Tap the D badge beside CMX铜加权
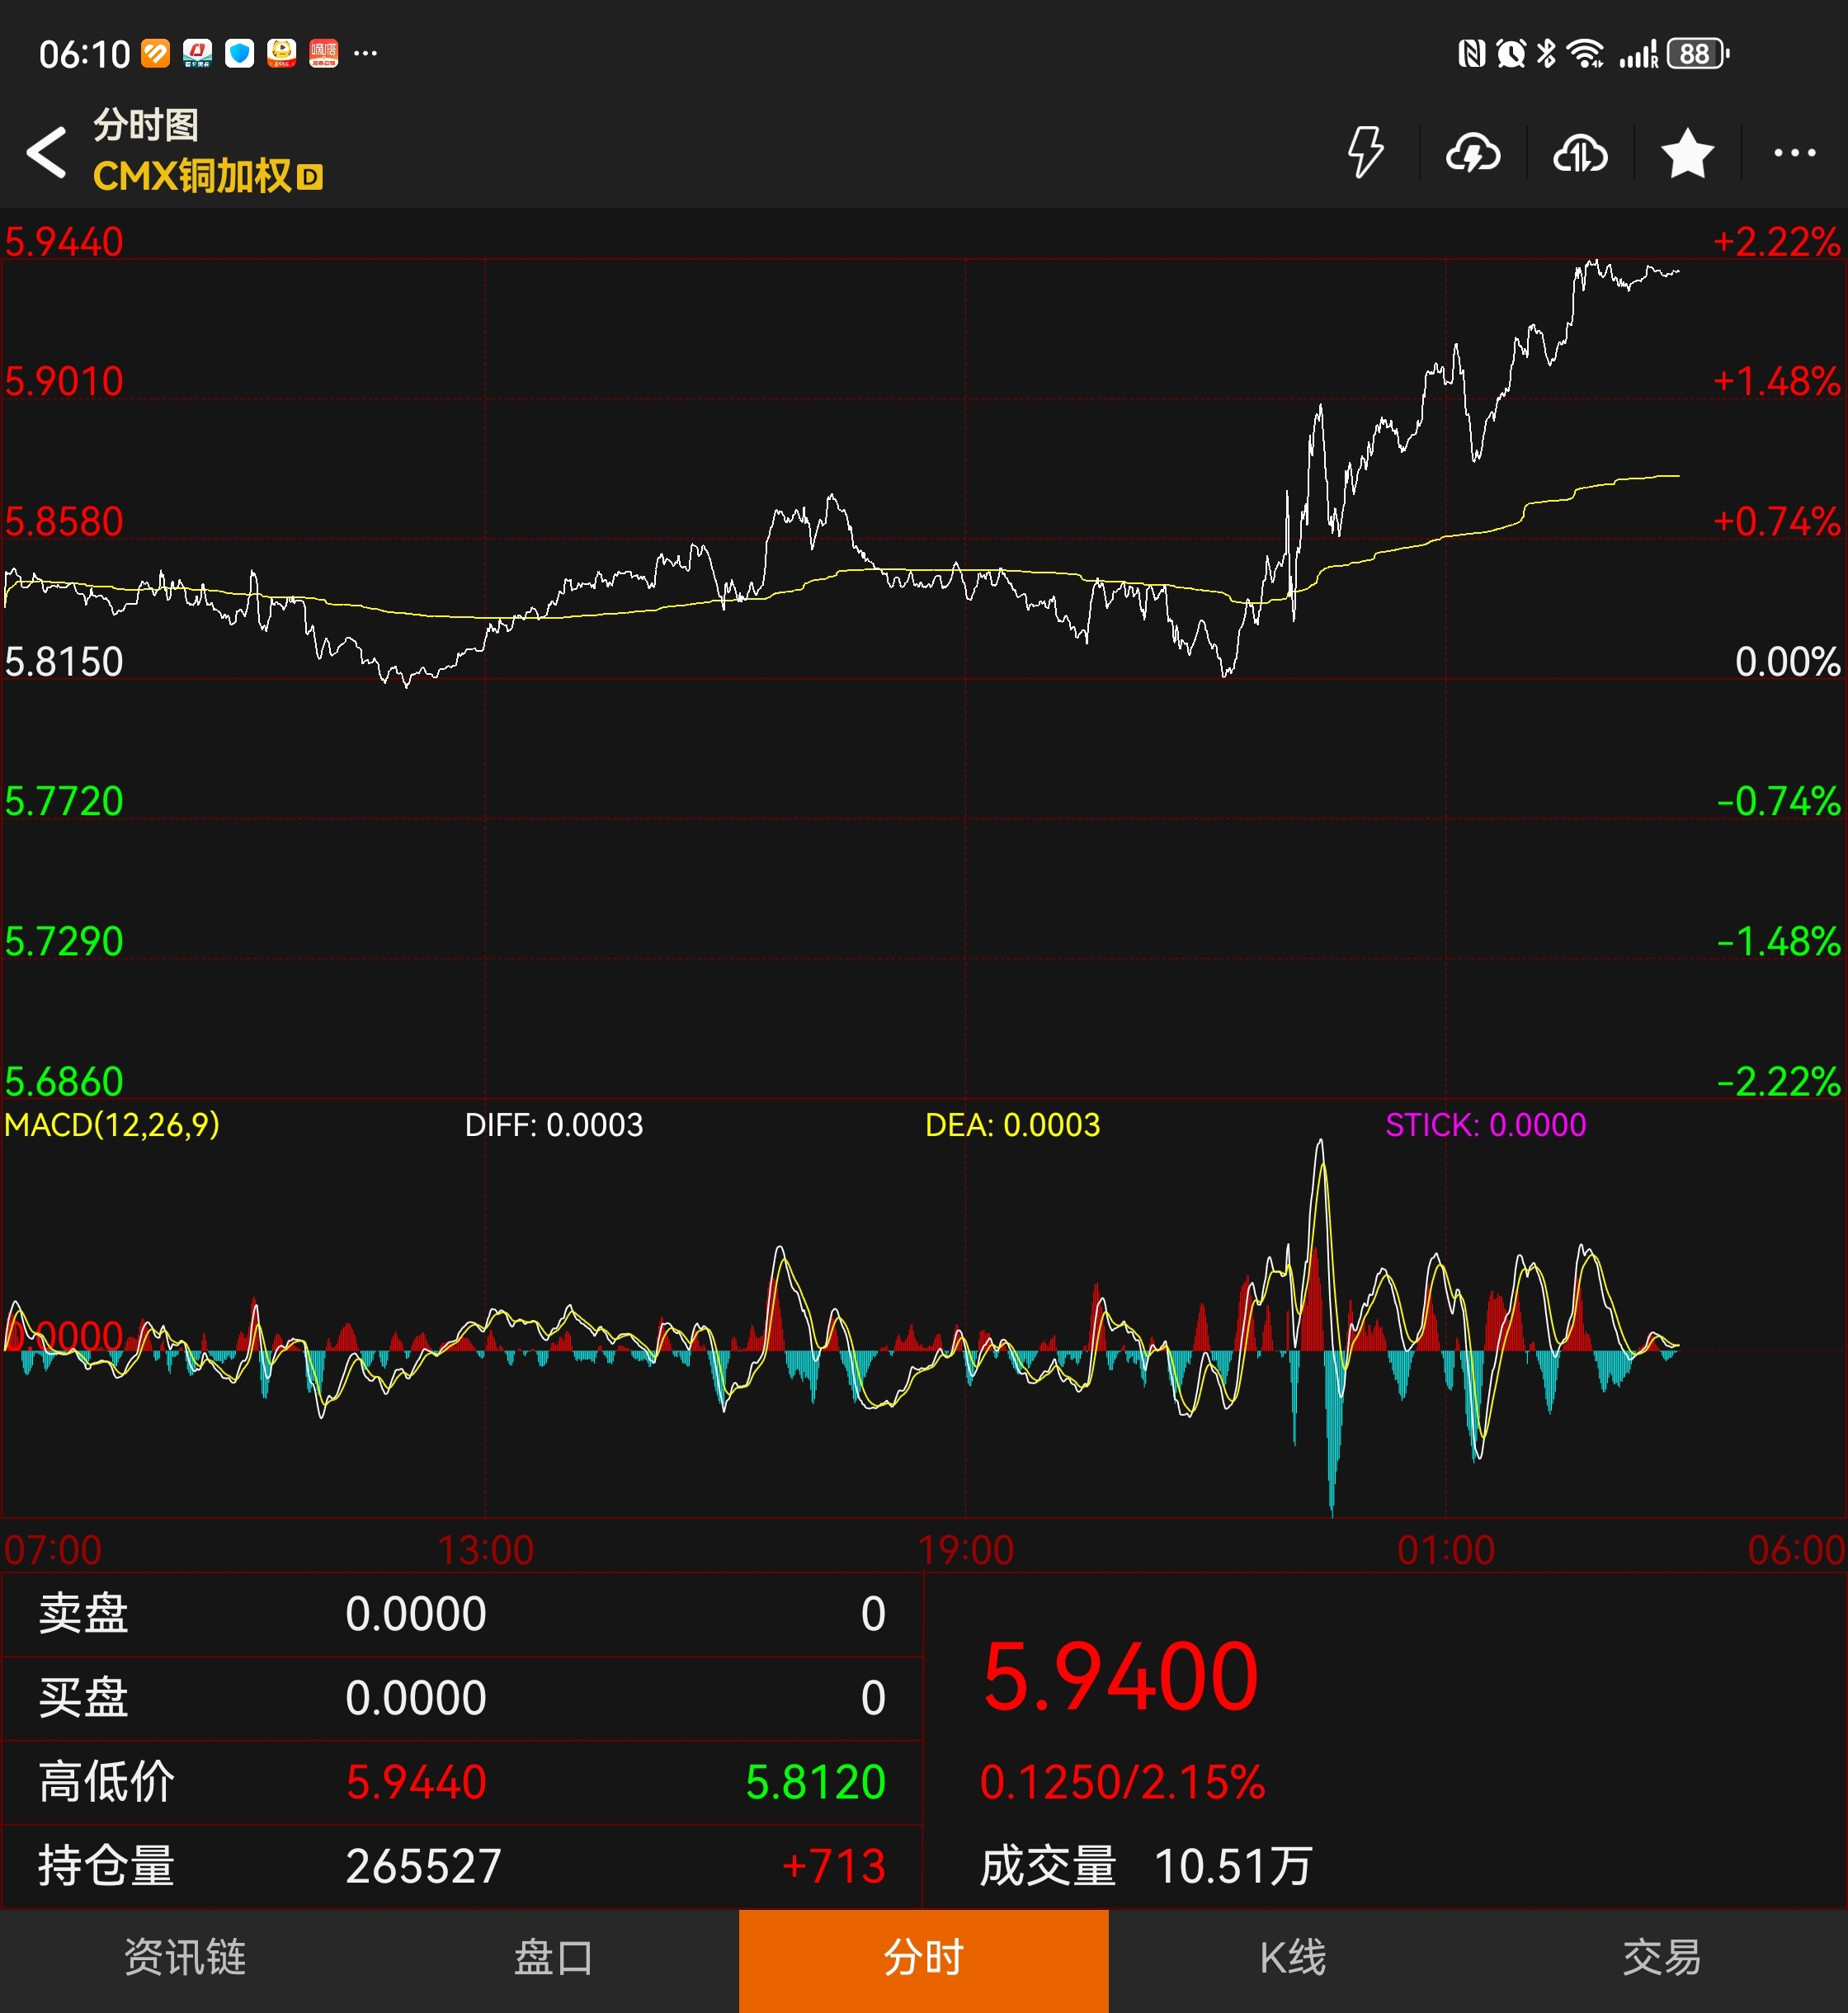 pyautogui.click(x=310, y=178)
